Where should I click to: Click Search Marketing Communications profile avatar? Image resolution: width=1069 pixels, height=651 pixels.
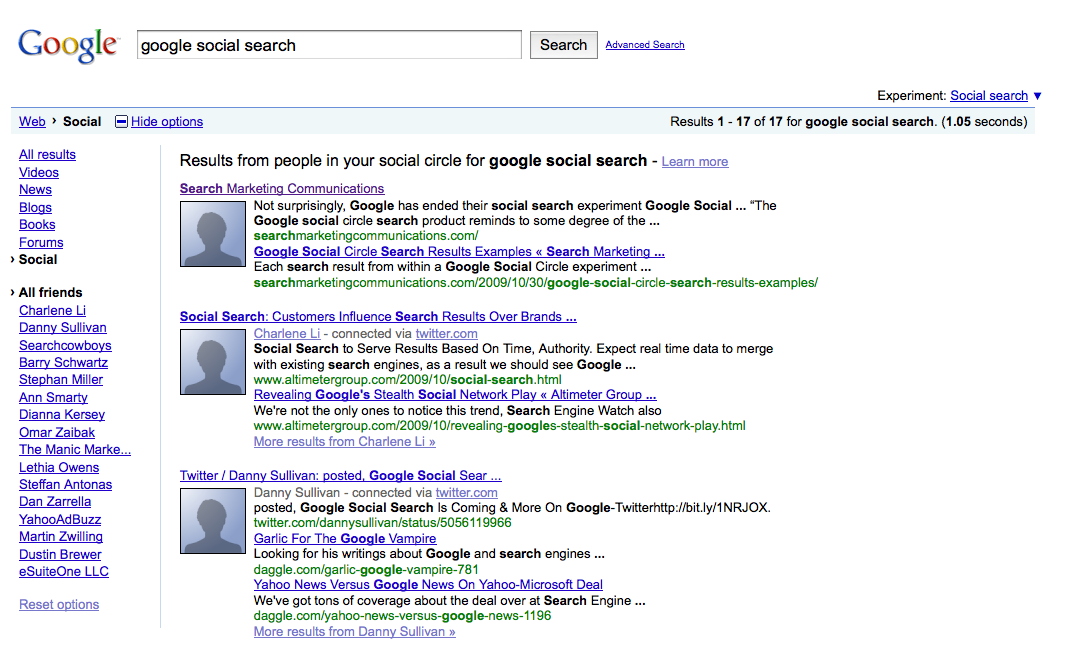coord(213,234)
